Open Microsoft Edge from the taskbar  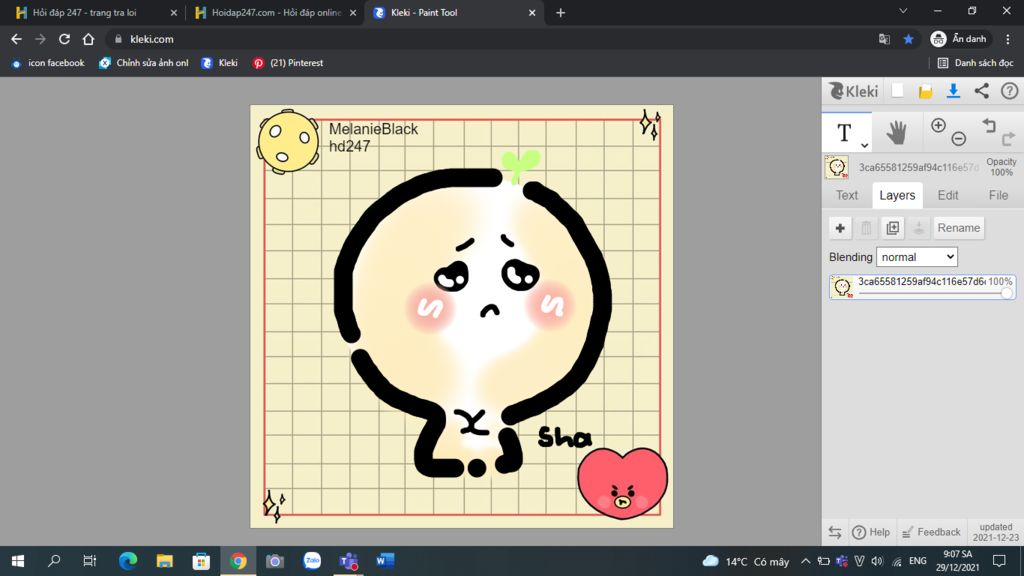pyautogui.click(x=128, y=561)
